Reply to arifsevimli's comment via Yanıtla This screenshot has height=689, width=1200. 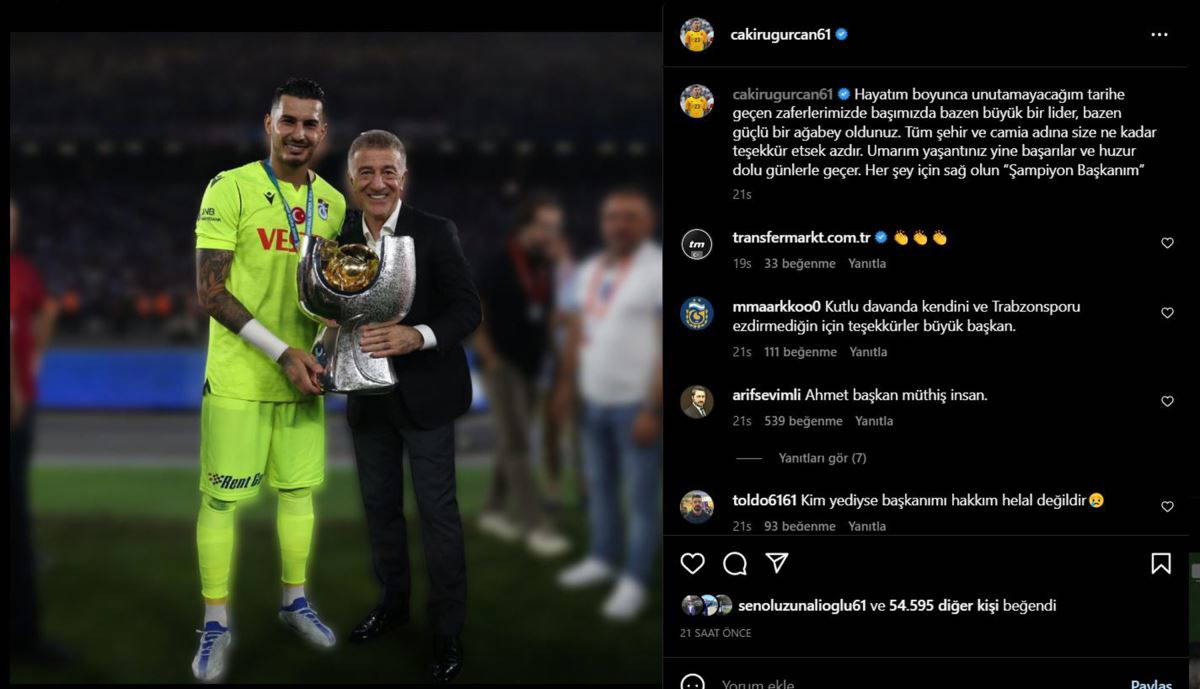coord(874,421)
